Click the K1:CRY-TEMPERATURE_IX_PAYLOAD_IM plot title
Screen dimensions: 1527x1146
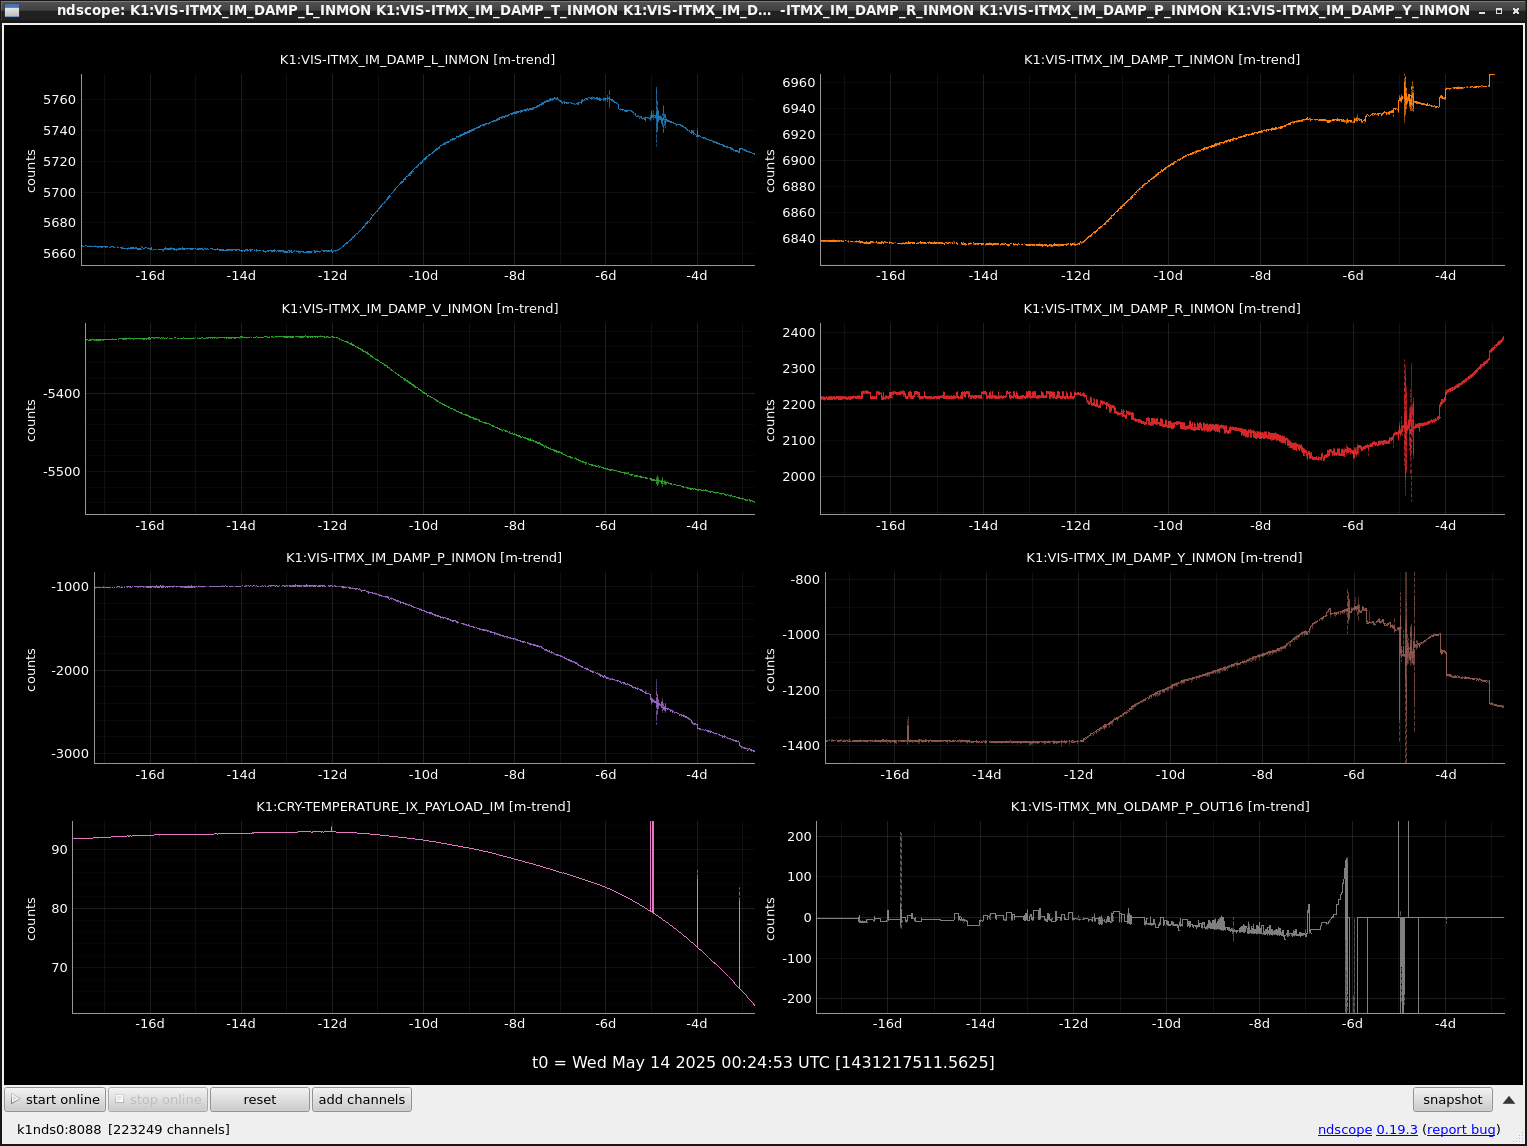tap(413, 806)
